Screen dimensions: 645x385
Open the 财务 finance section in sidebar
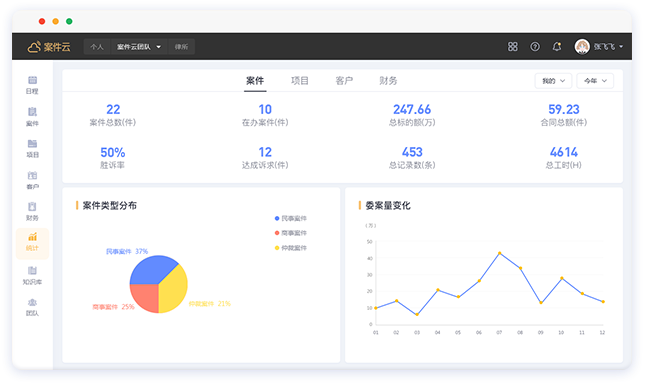click(32, 212)
